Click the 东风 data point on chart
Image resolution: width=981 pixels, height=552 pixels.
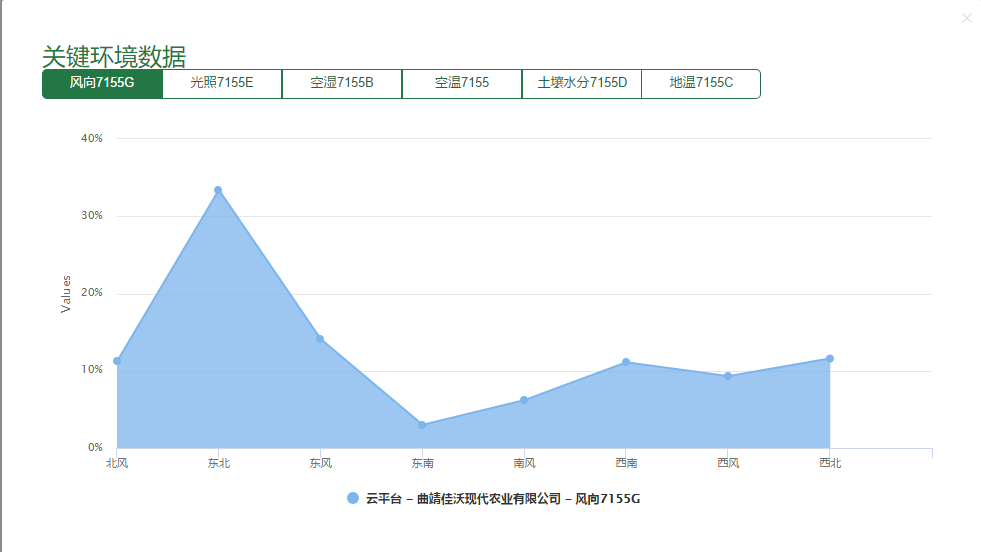320,339
